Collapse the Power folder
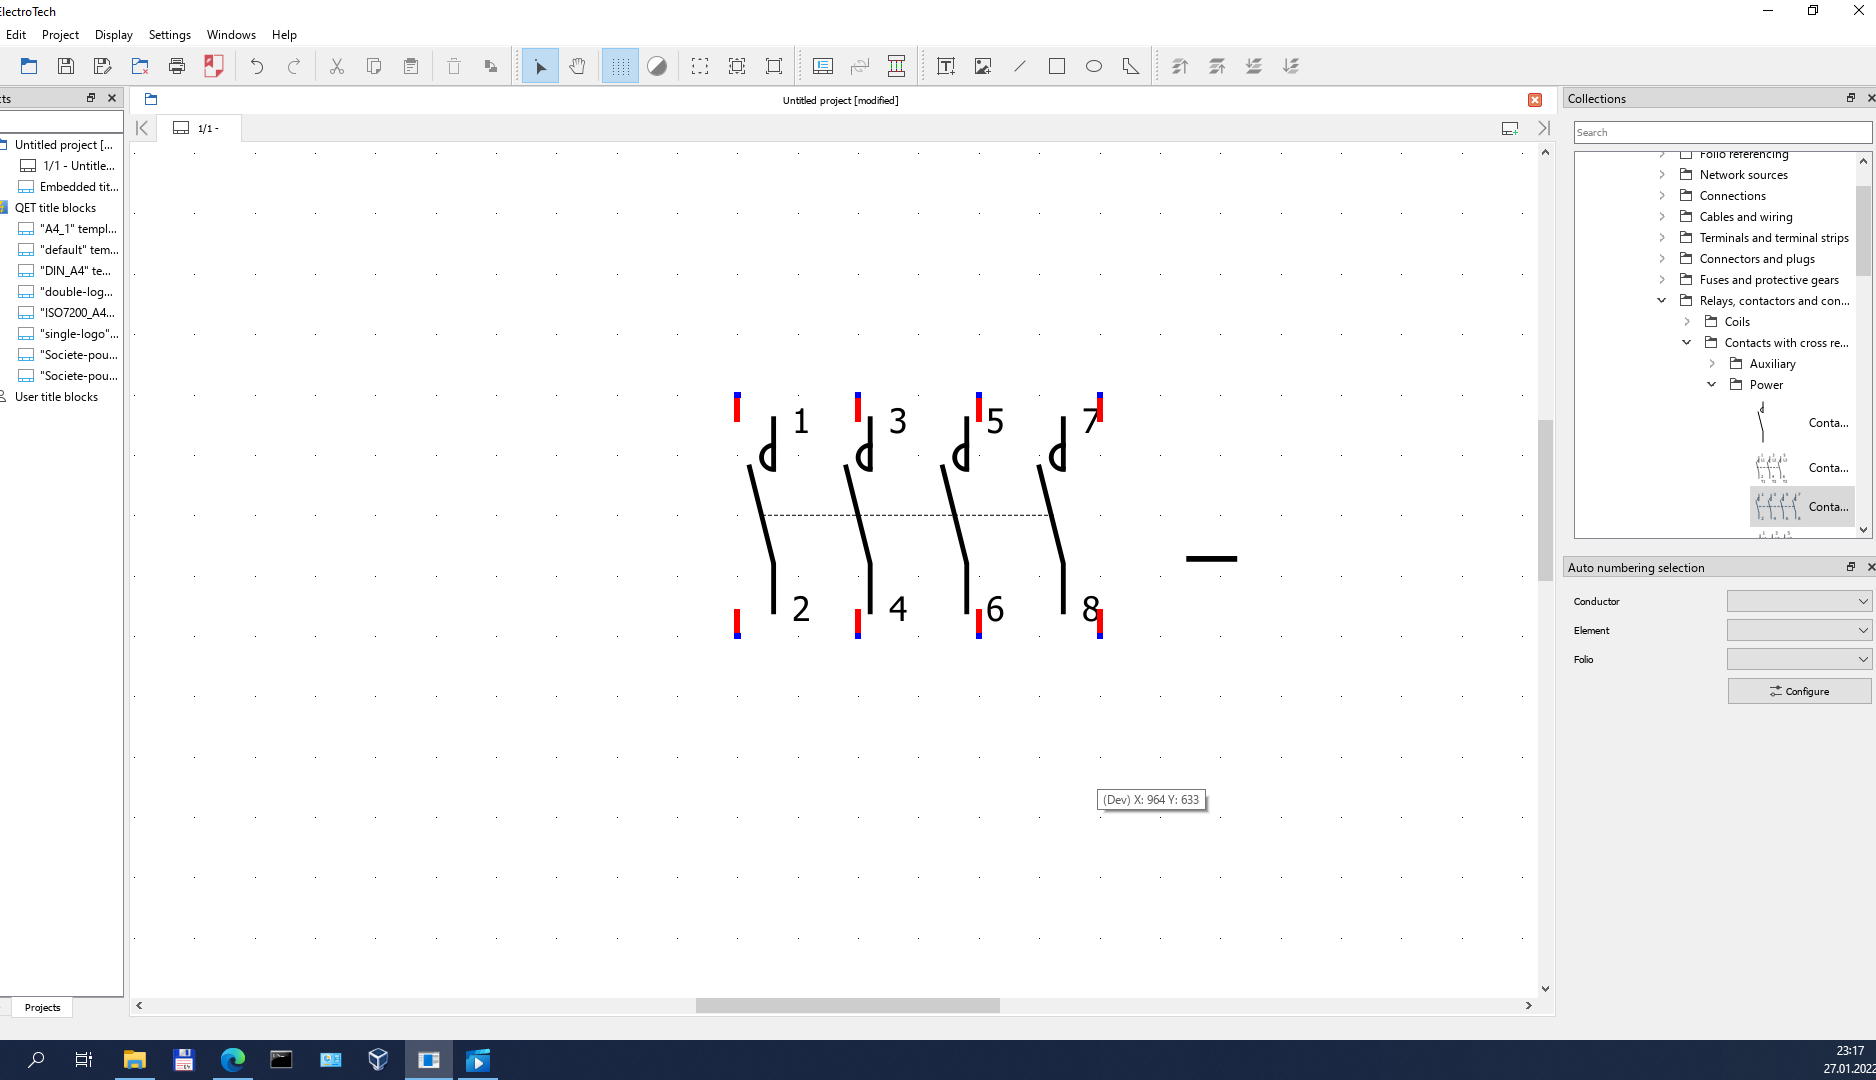The image size is (1876, 1080). [x=1711, y=385]
